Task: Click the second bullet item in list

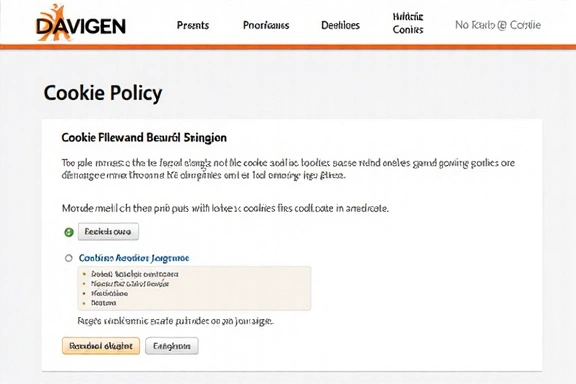Action: [130, 284]
